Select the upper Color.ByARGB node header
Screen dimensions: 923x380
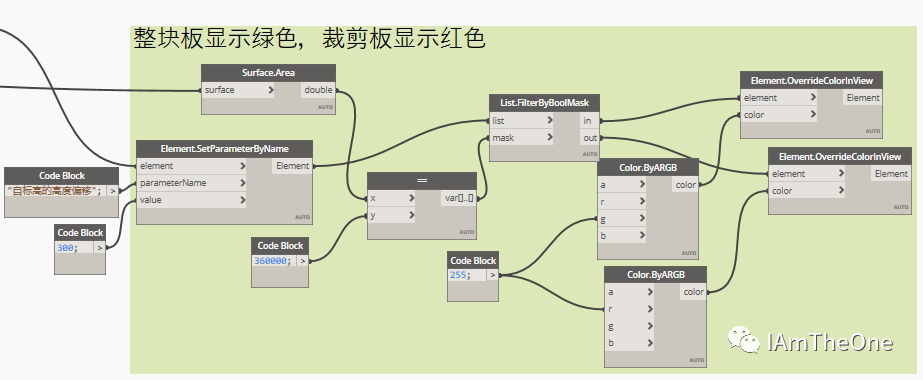point(648,167)
